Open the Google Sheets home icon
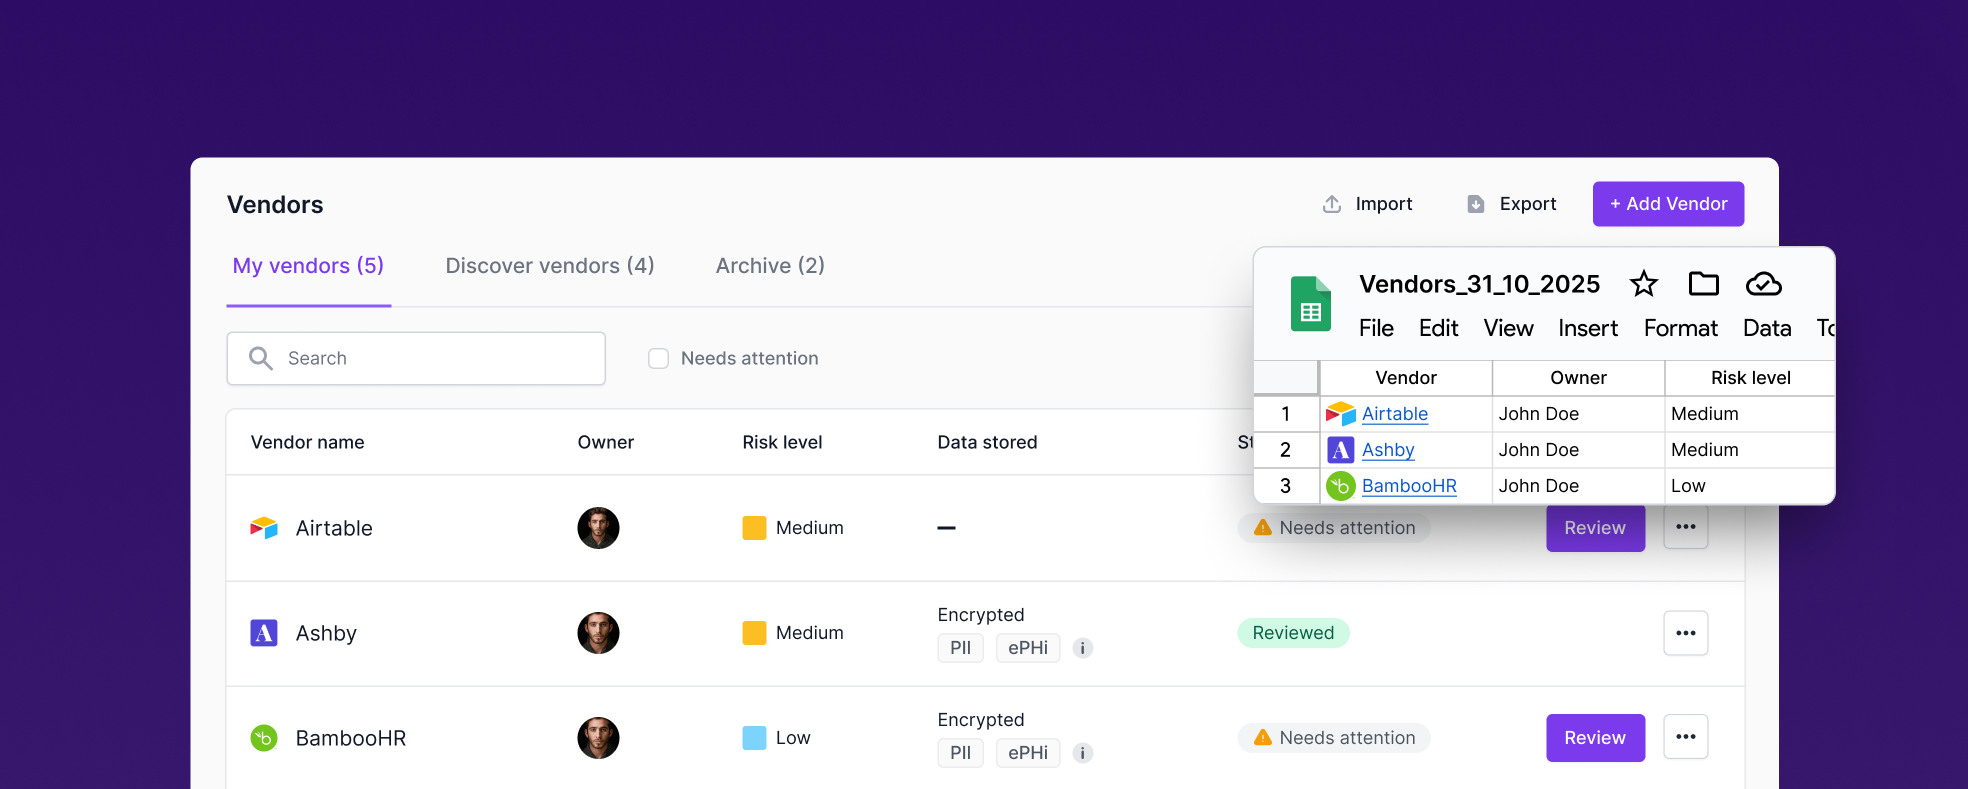1968x789 pixels. pos(1311,304)
